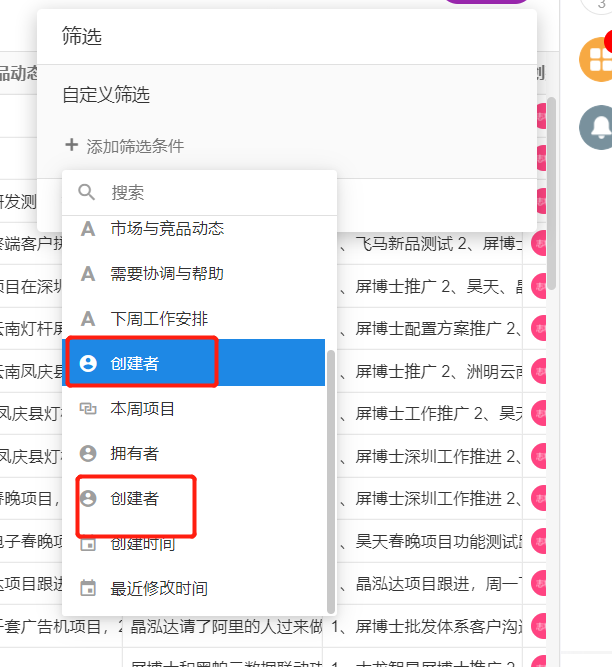Click 添加筛选条件 to add filter
Screen dimensions: 612x667
[135, 146]
